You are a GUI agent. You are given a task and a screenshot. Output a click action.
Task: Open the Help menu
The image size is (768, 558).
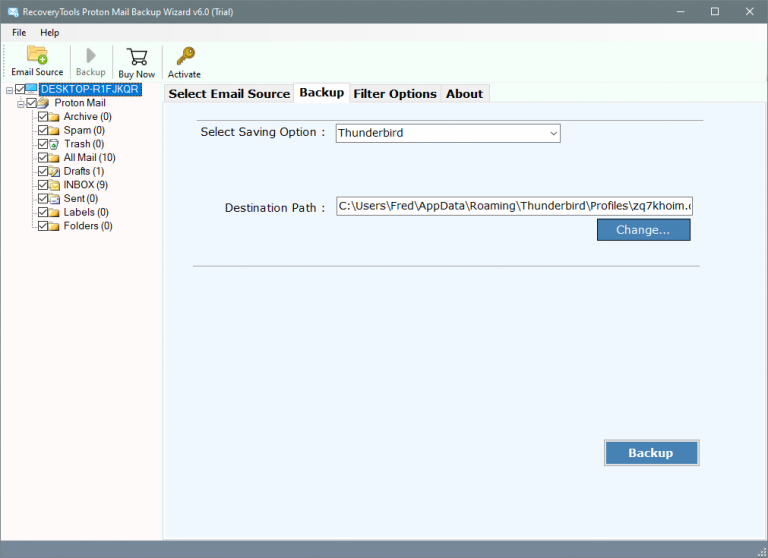(x=49, y=33)
